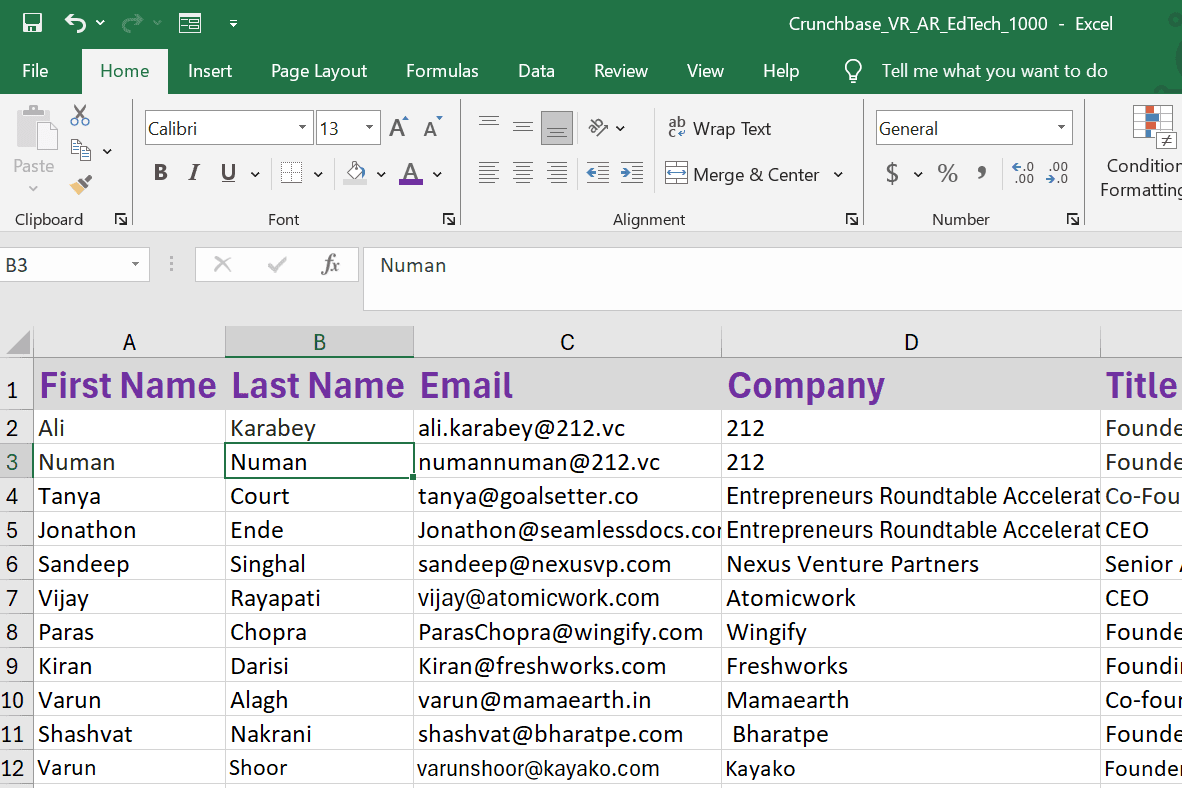Click Insert Function fx icon

[x=330, y=265]
